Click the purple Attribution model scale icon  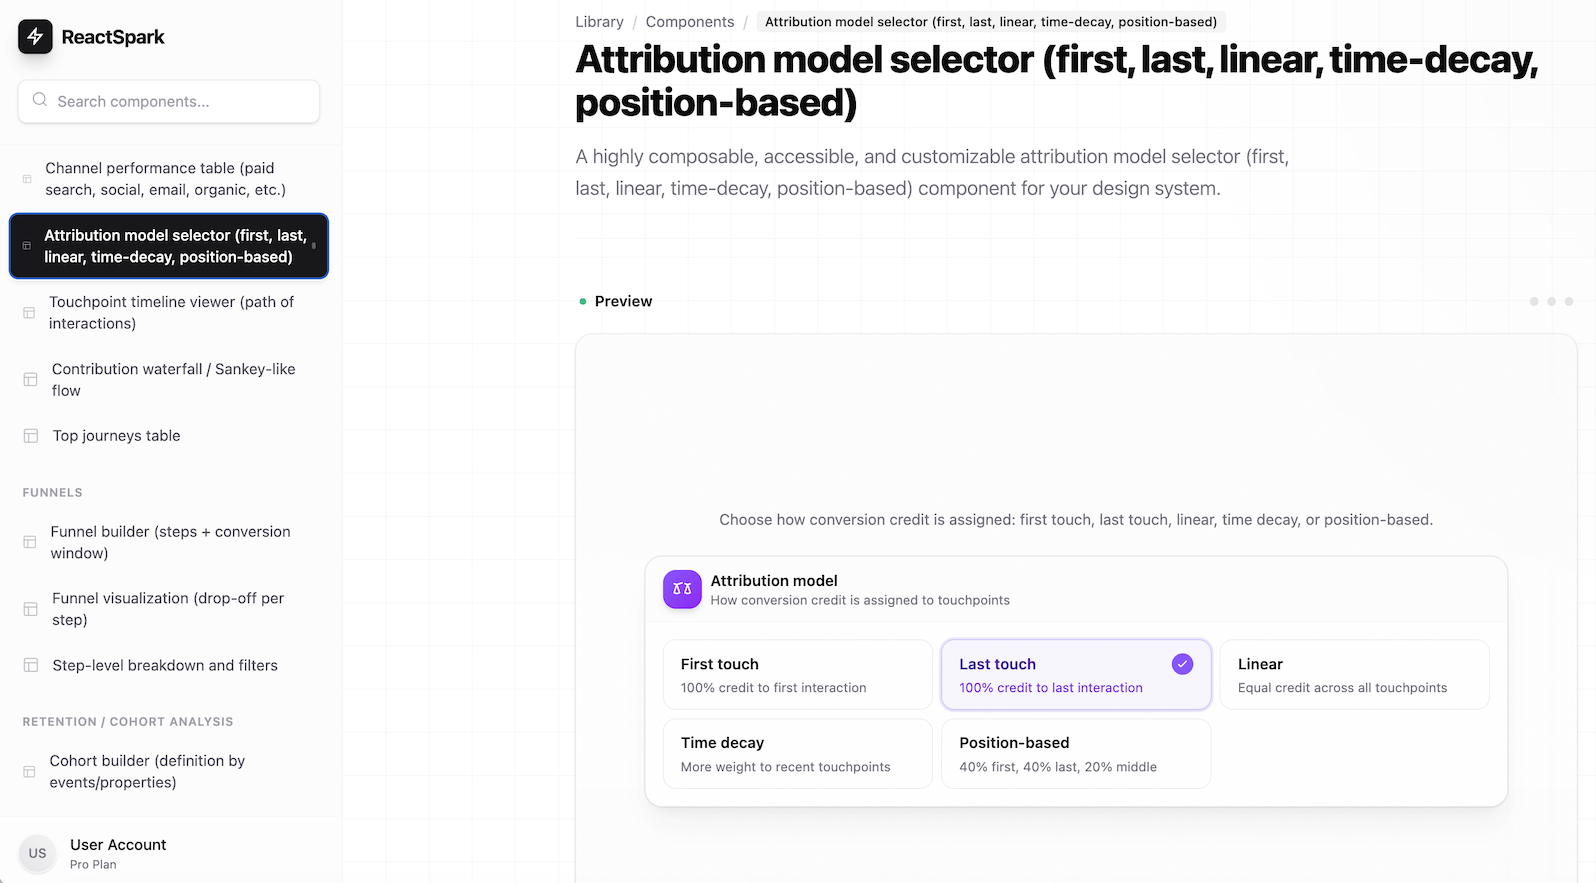[x=682, y=589]
